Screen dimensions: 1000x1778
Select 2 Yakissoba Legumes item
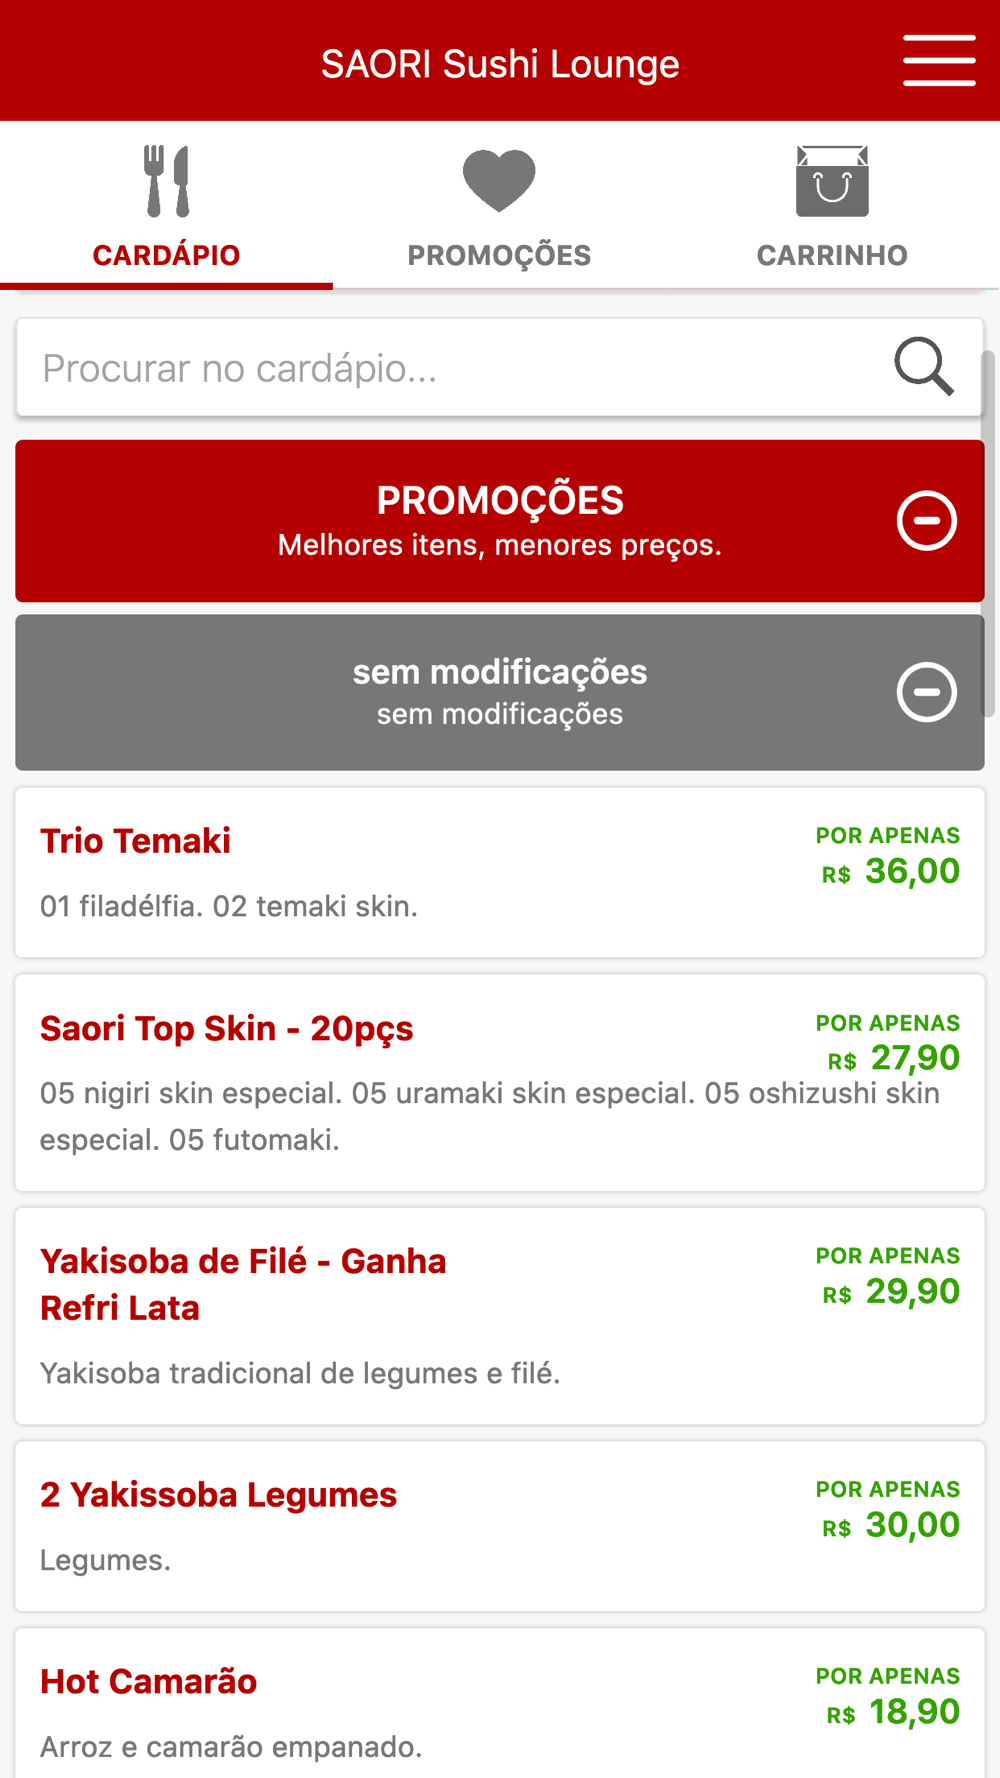pyautogui.click(x=219, y=1495)
